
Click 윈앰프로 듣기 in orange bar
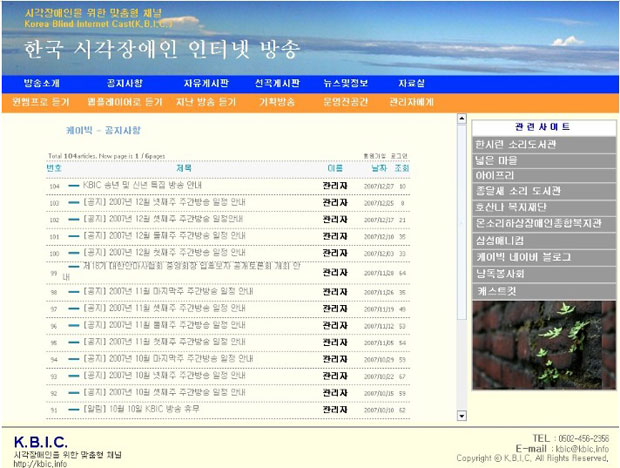tap(41, 102)
